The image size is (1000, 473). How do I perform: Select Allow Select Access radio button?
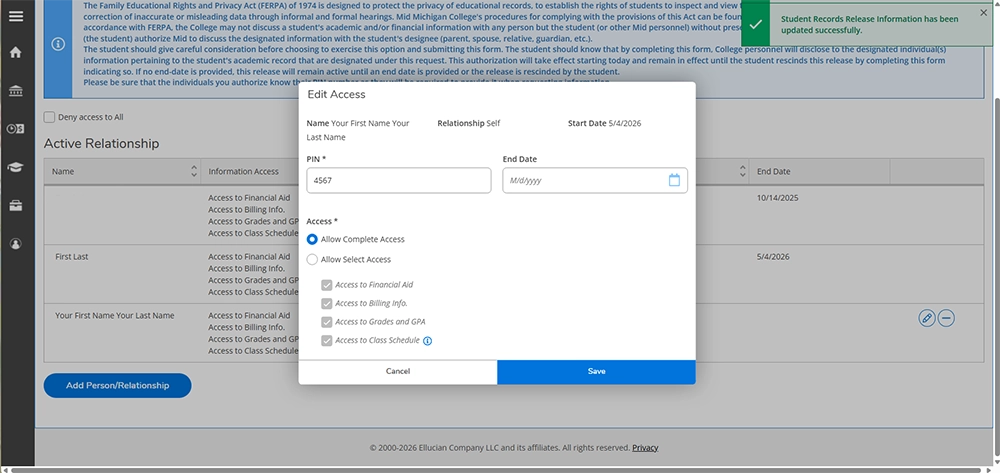[x=312, y=259]
